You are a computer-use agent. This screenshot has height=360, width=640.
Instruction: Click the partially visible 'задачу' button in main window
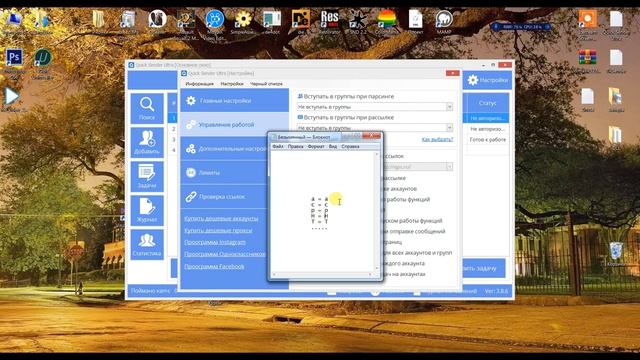click(x=484, y=268)
